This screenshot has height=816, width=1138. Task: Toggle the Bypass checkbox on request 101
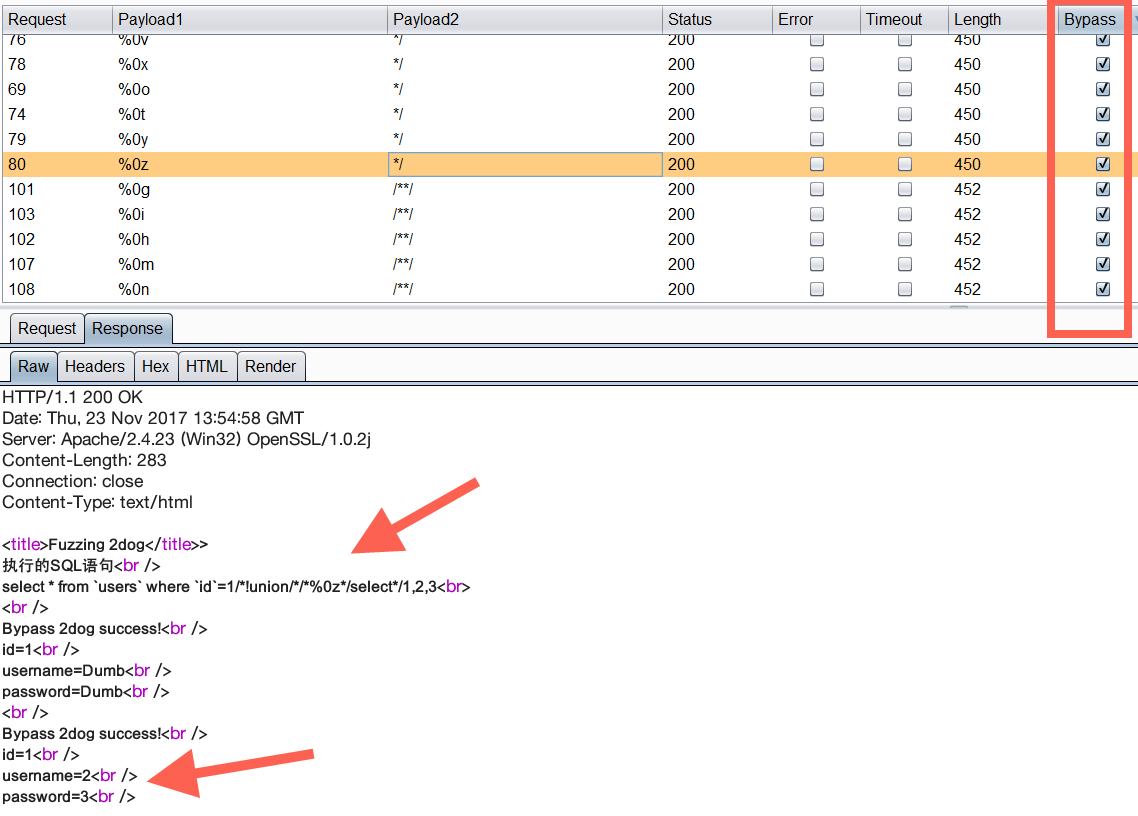pyautogui.click(x=1103, y=189)
